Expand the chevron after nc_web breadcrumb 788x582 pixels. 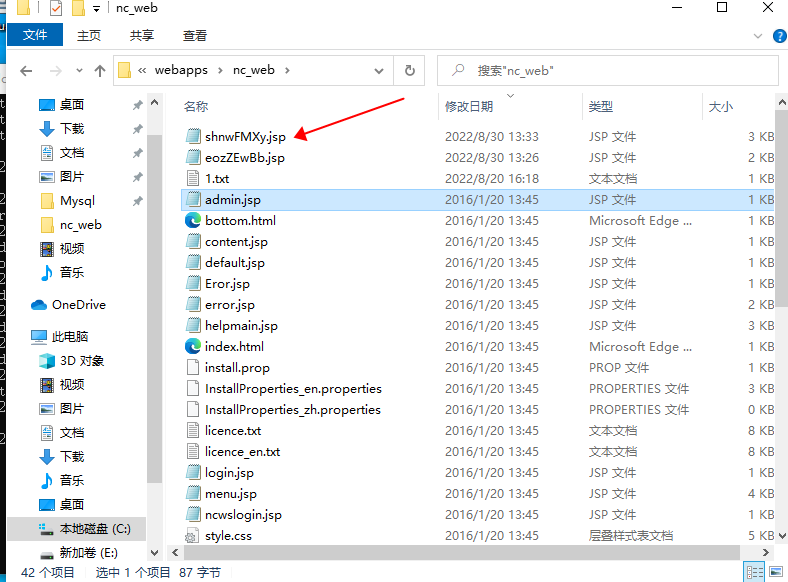tap(287, 70)
